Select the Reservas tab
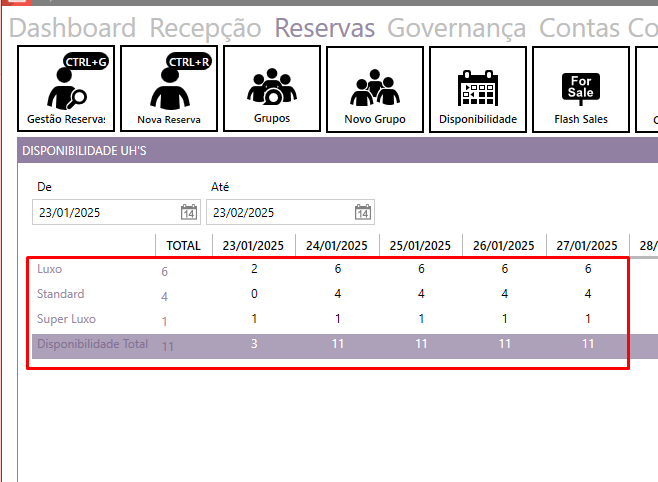The image size is (658, 482). click(x=325, y=28)
